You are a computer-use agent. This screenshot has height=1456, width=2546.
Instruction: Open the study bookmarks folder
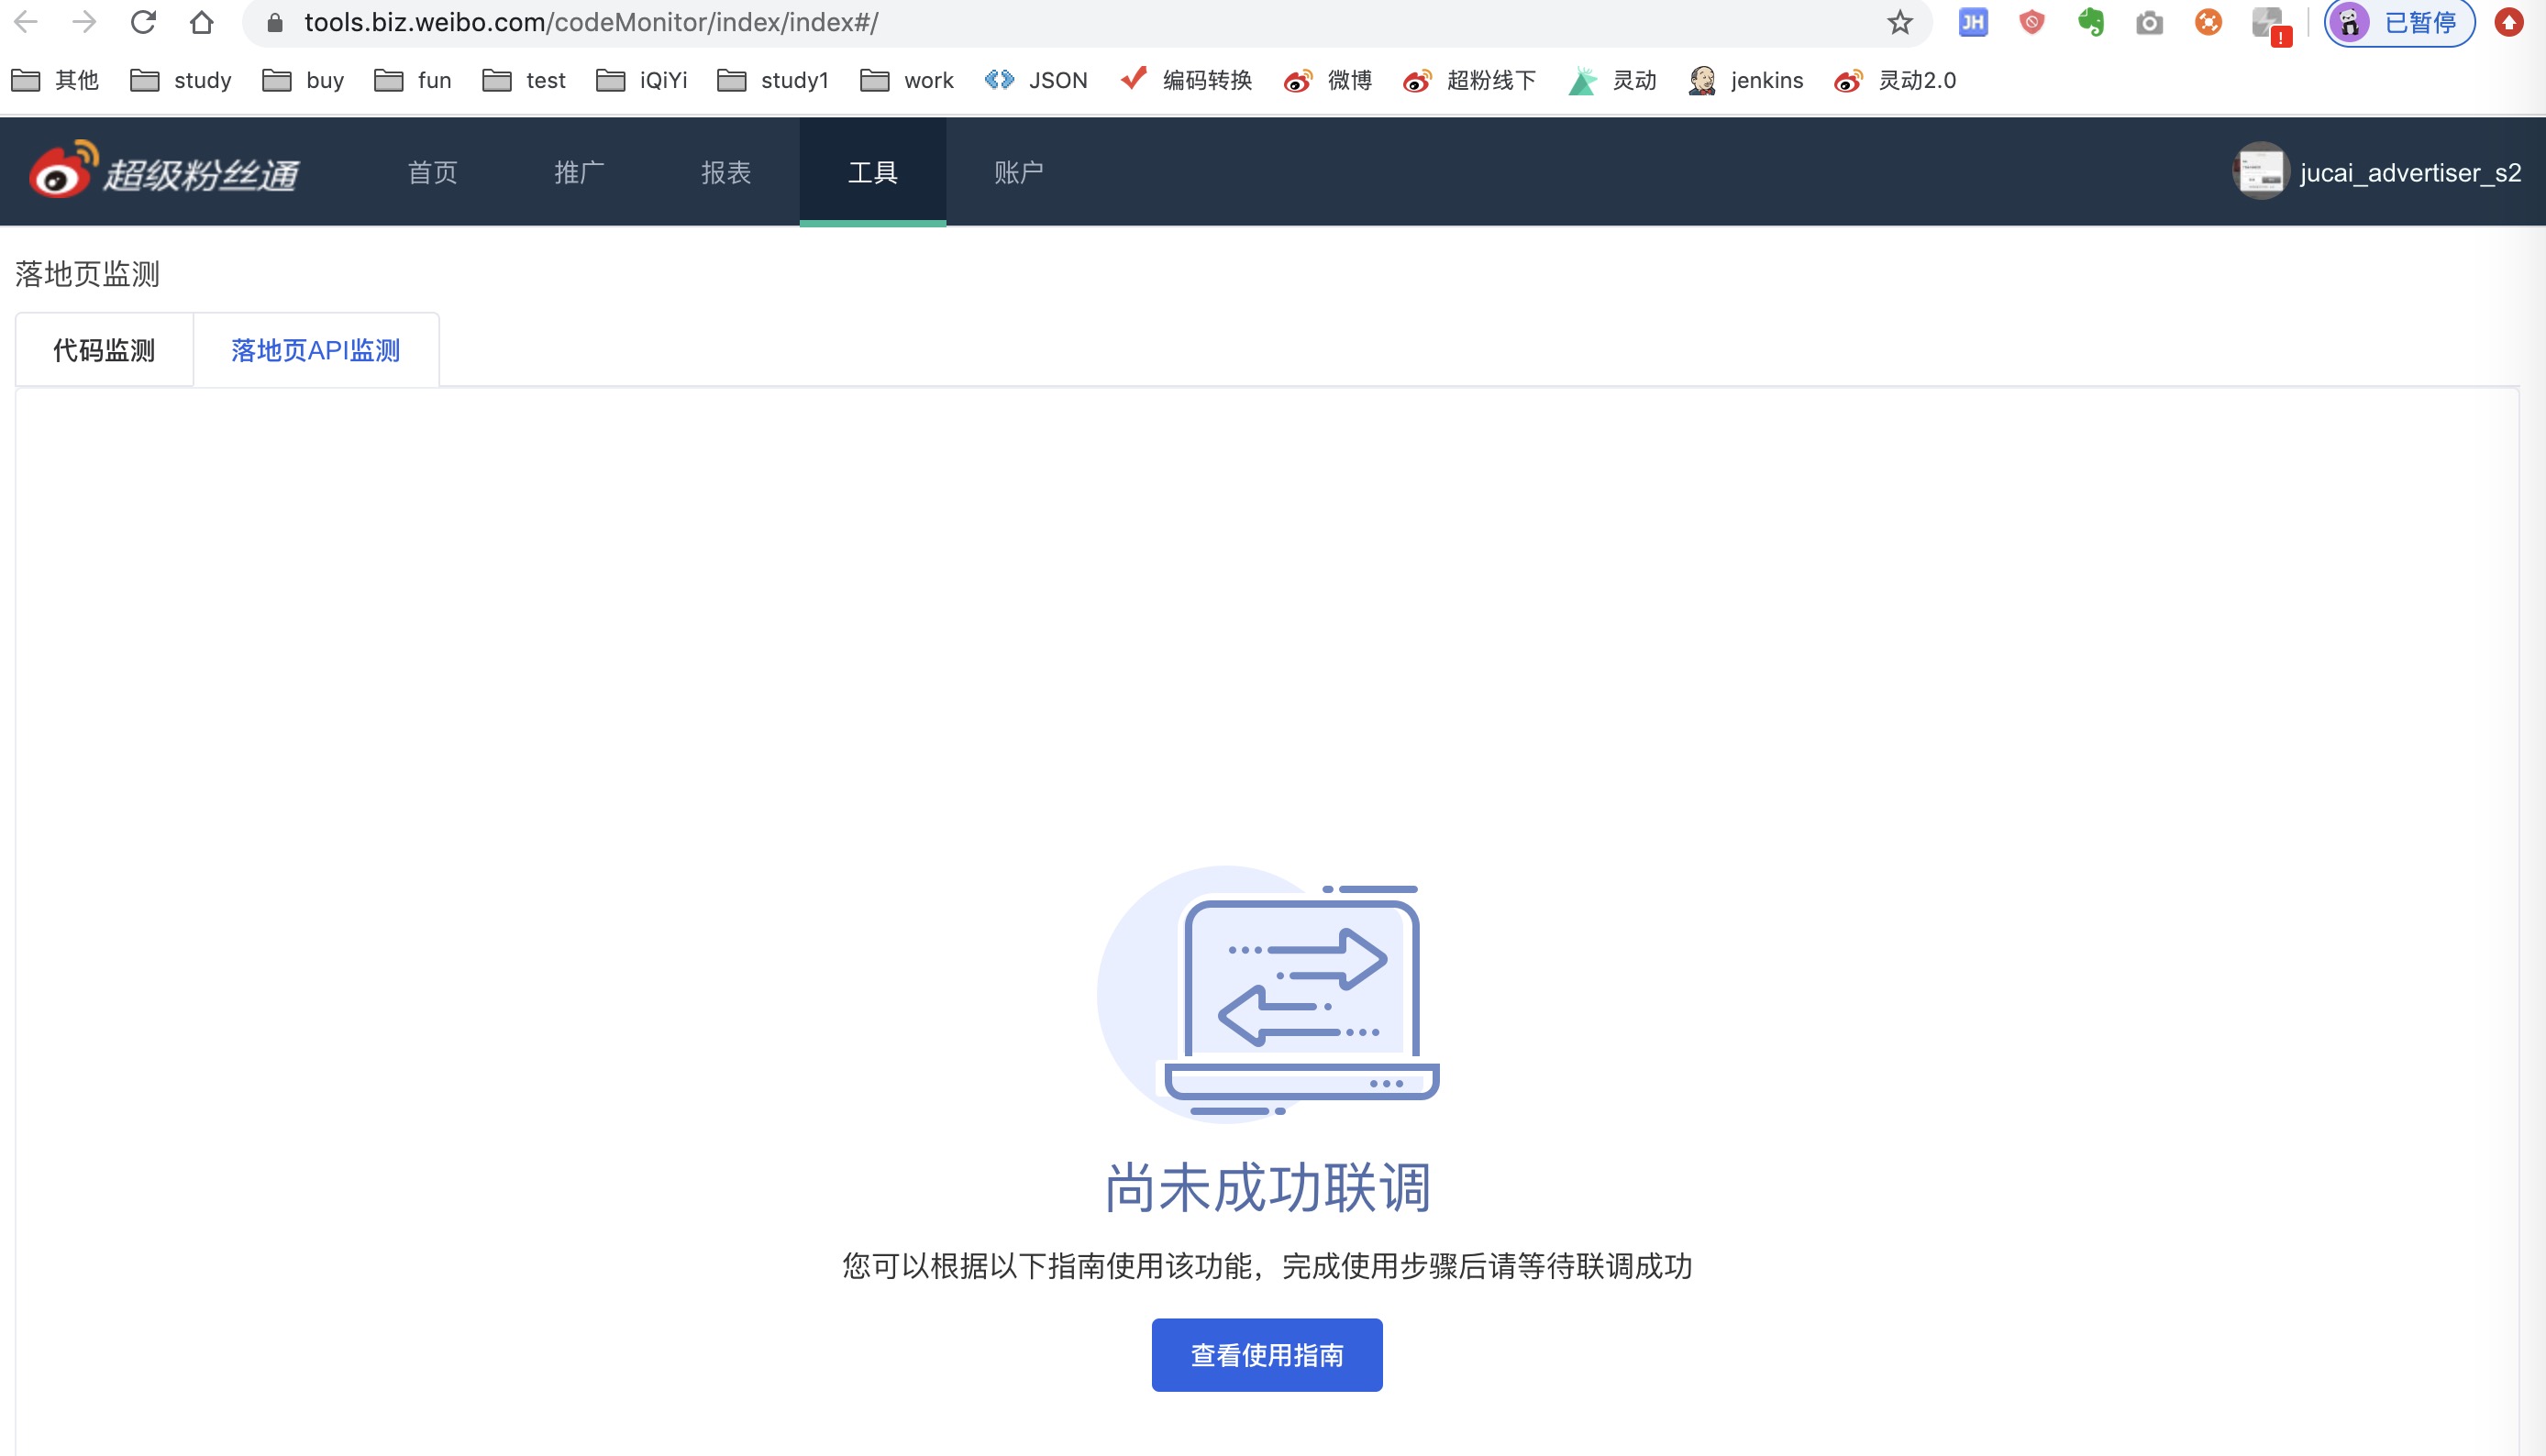(x=181, y=80)
